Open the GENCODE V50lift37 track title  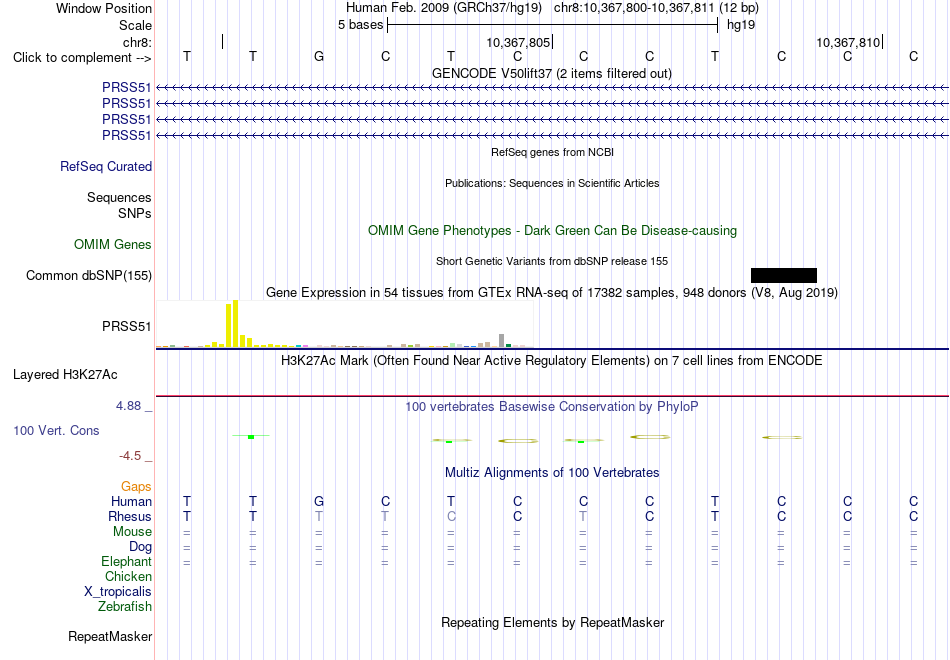tap(551, 73)
